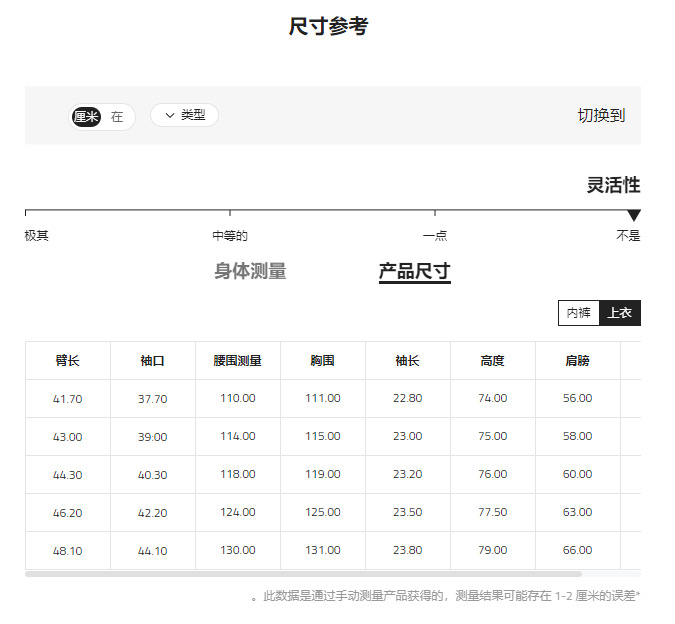675x624 pixels.
Task: Open the 身体测量 tab
Action: point(250,271)
